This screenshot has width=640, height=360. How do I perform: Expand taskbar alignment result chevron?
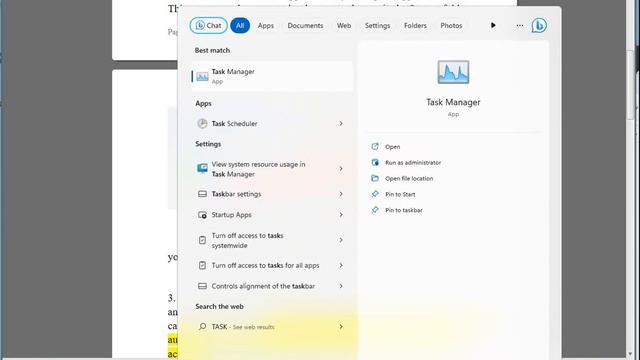pos(341,286)
